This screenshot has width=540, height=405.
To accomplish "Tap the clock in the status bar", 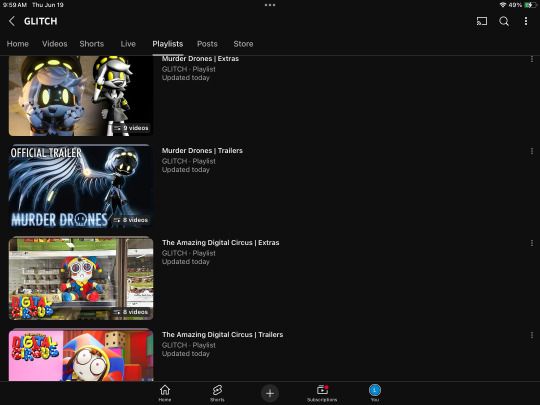I will [x=14, y=5].
